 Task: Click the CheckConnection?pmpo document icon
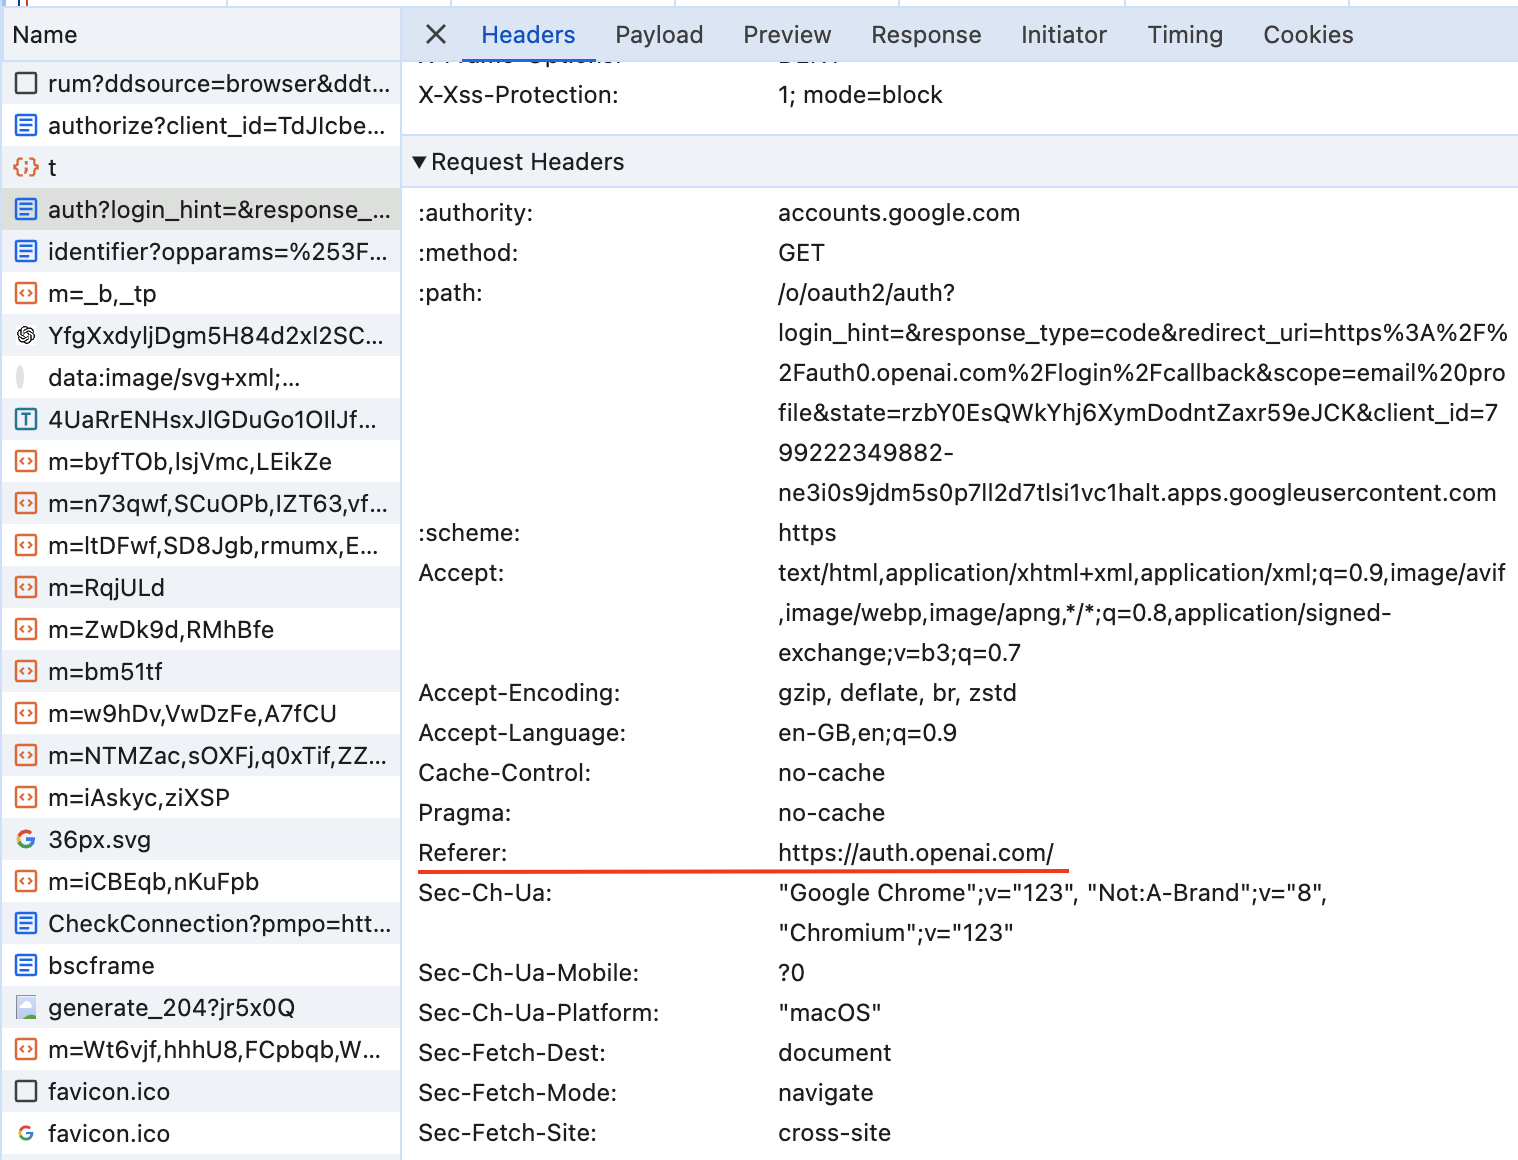26,924
